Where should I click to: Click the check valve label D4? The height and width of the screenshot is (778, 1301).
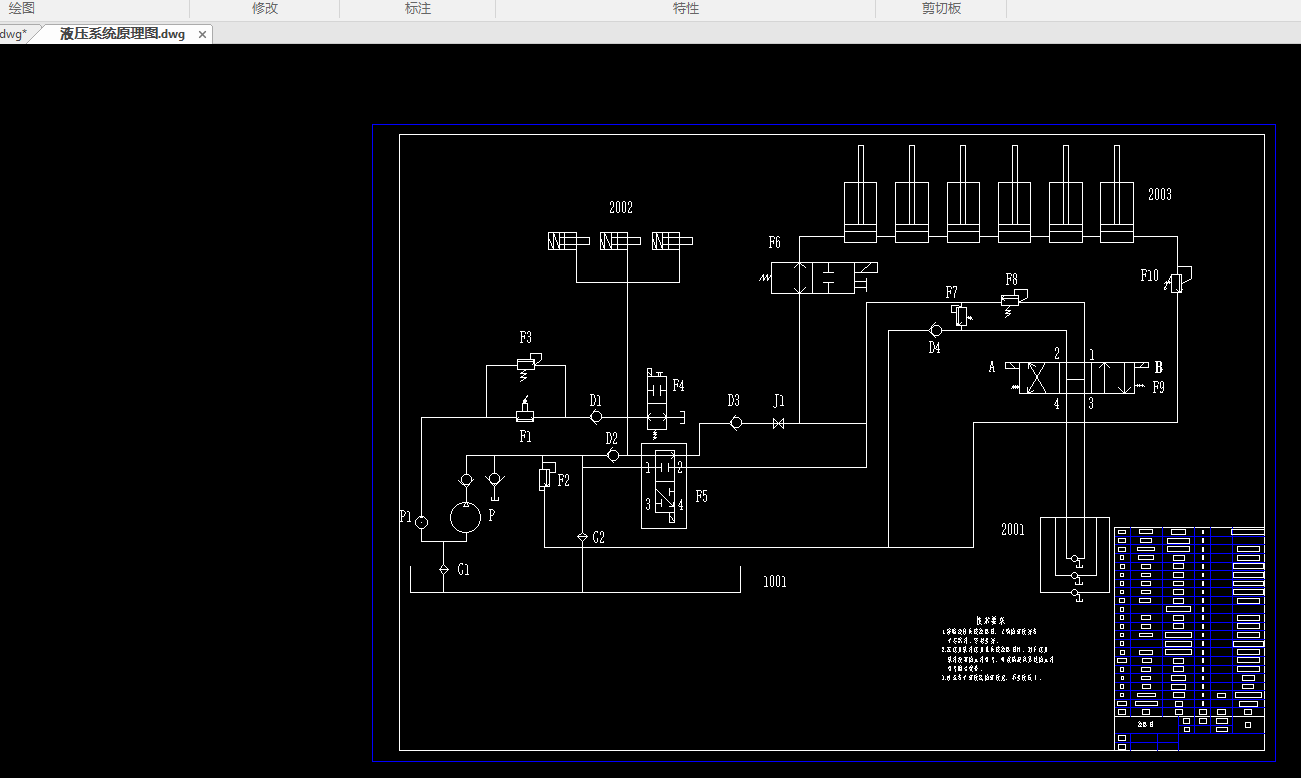point(934,348)
